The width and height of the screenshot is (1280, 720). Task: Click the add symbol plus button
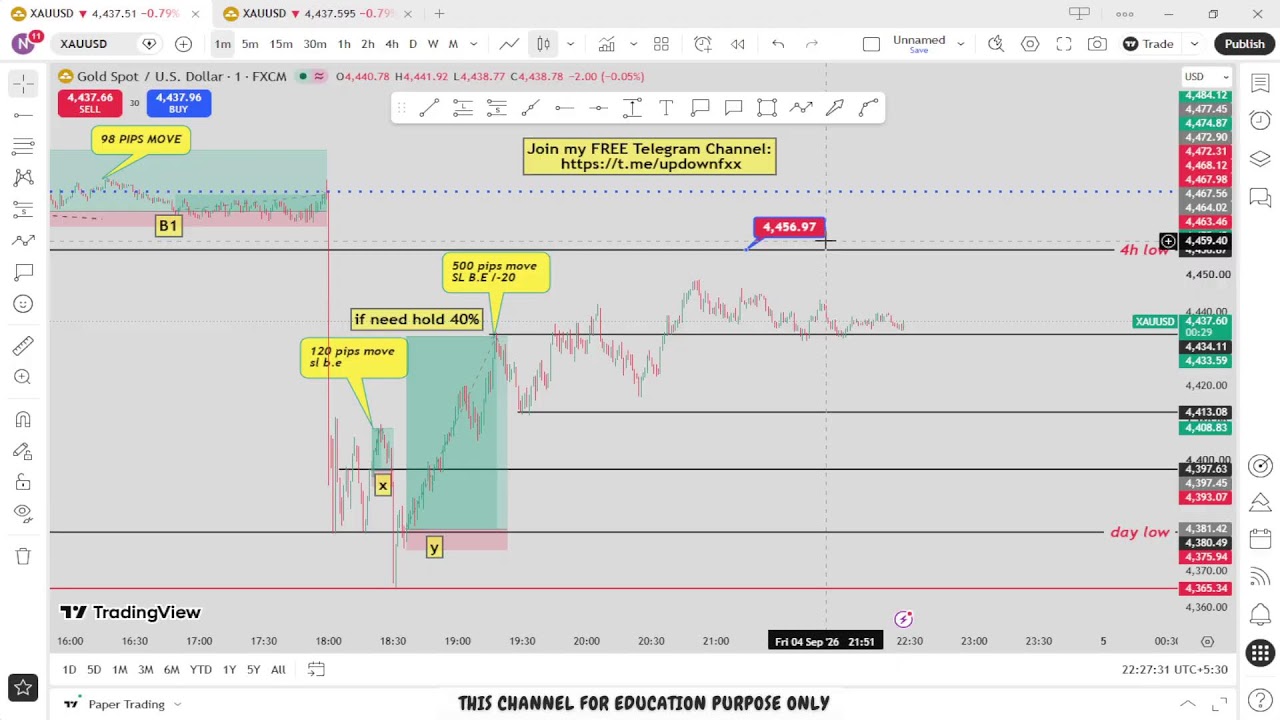[x=183, y=44]
